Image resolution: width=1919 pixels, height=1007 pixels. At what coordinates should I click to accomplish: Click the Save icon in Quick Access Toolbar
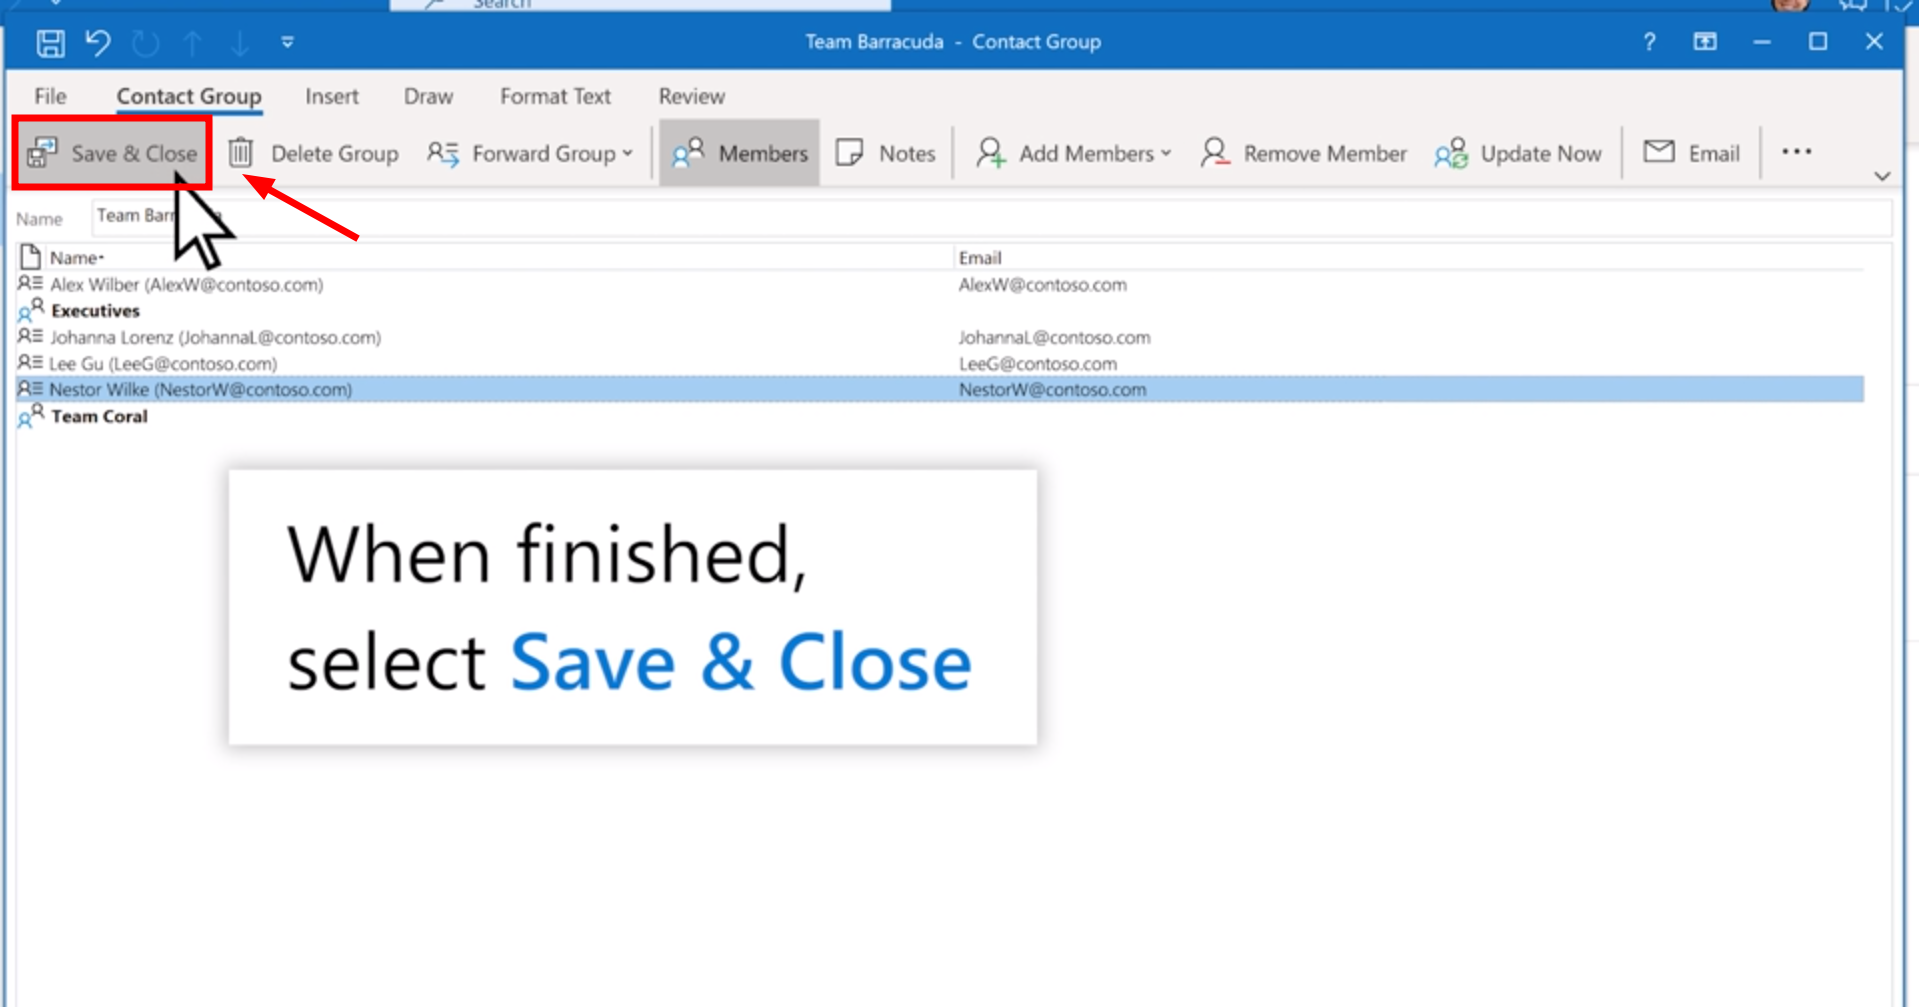(51, 43)
